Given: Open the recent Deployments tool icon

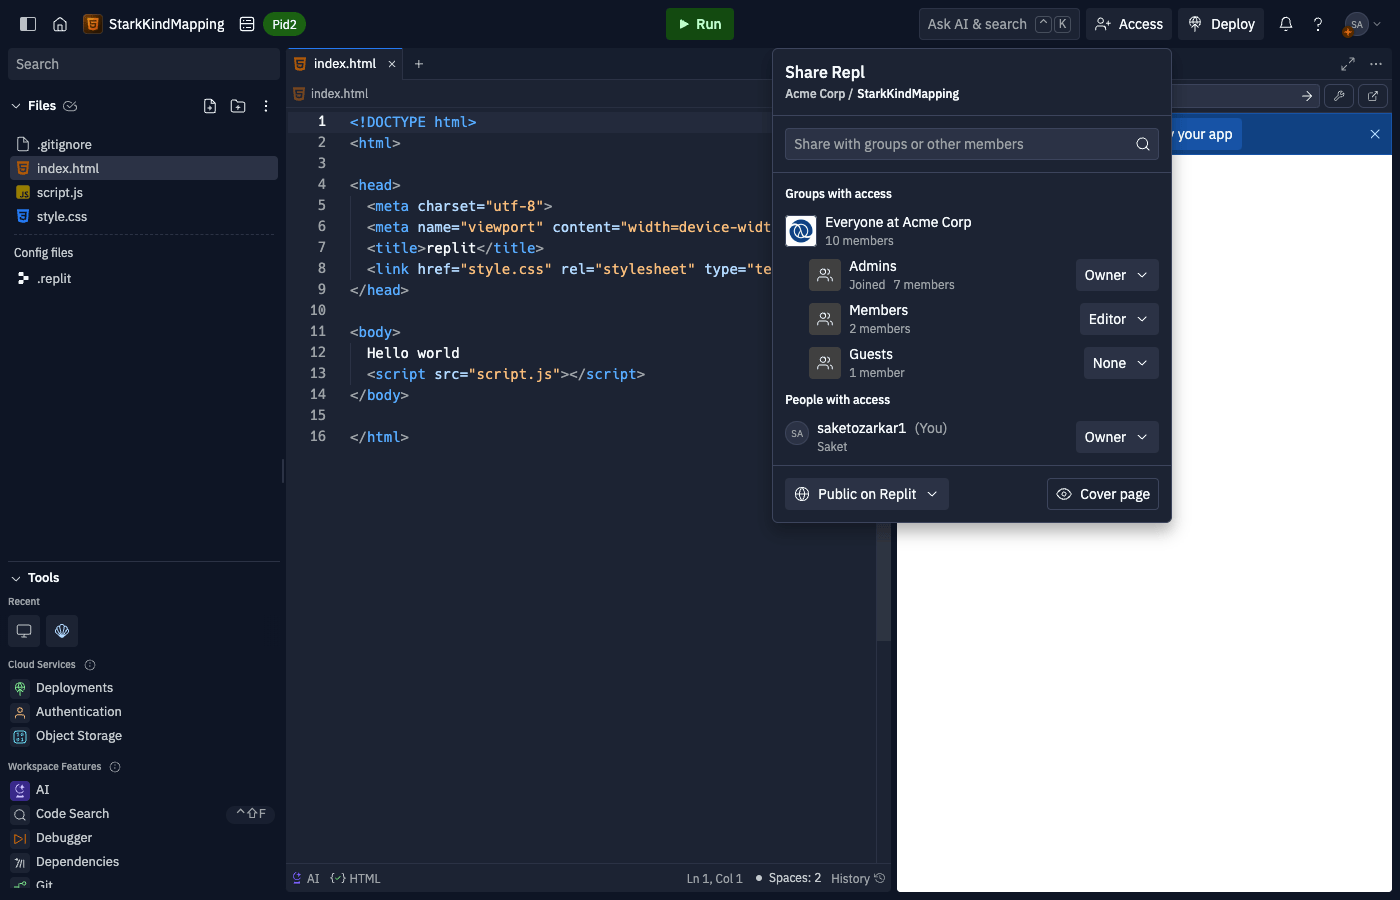Looking at the screenshot, I should 62,631.
